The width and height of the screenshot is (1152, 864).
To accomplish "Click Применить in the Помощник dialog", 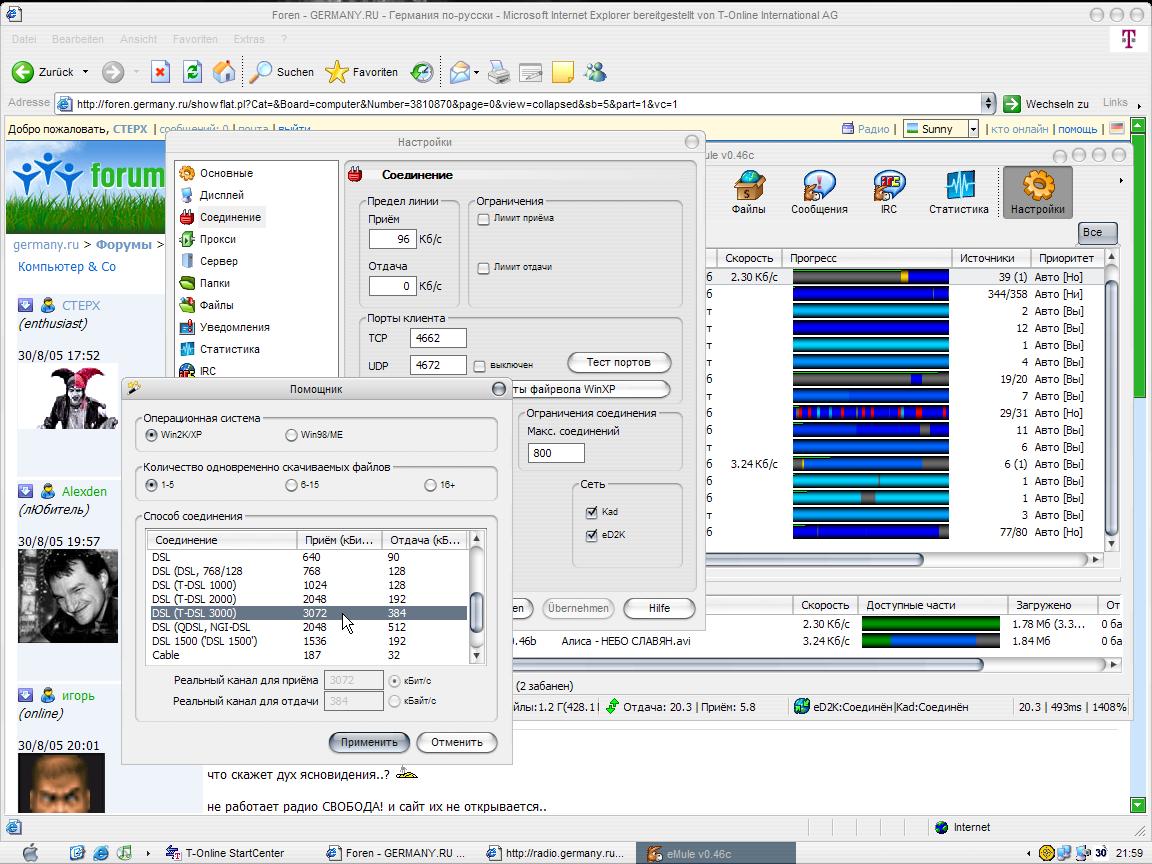I will pyautogui.click(x=369, y=742).
